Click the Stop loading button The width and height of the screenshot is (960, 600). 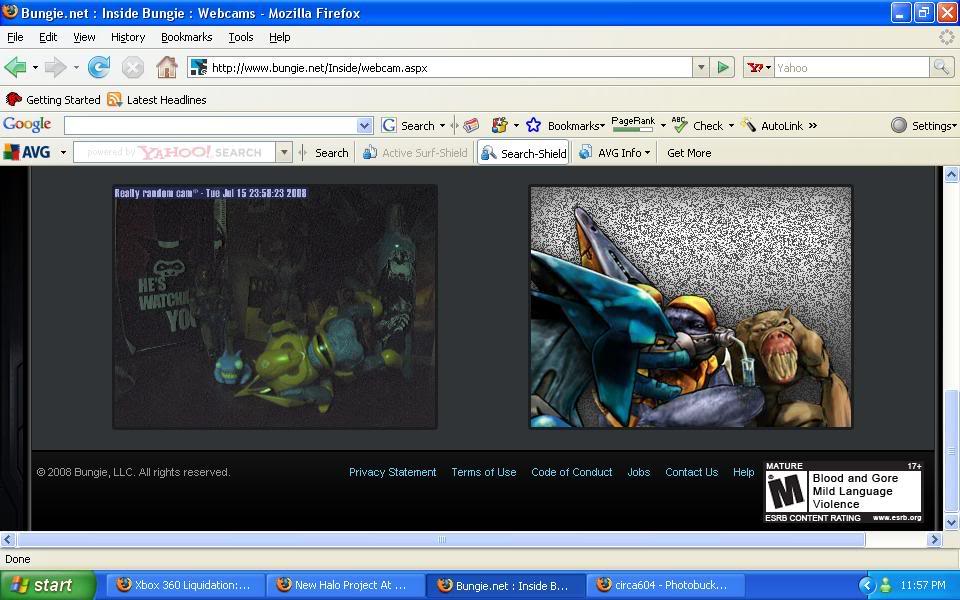(x=132, y=67)
